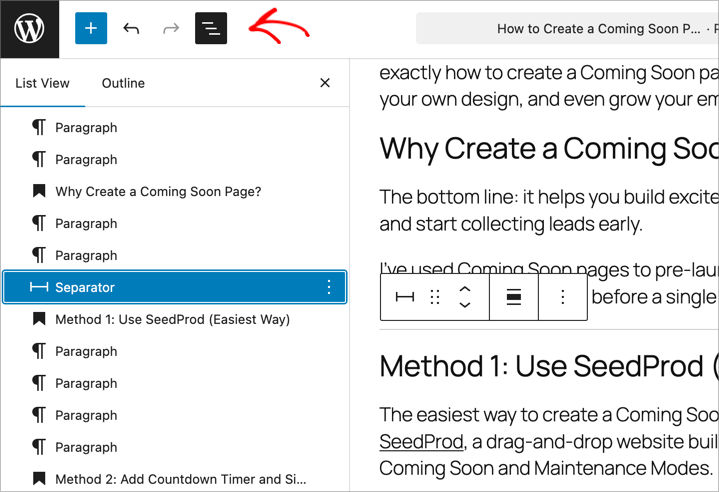This screenshot has width=719, height=492.
Task: Select 'Why Create a Coming Soon Page?' heading item
Action: (158, 191)
